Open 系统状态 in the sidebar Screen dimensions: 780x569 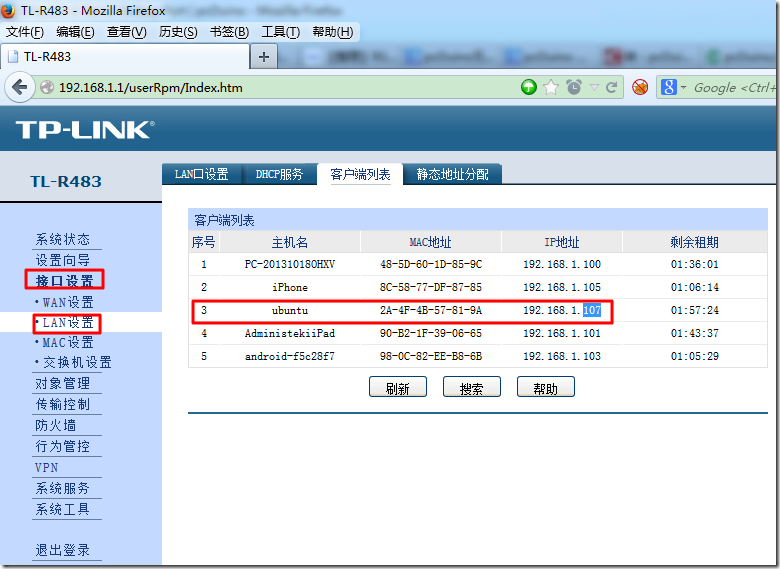[63, 239]
